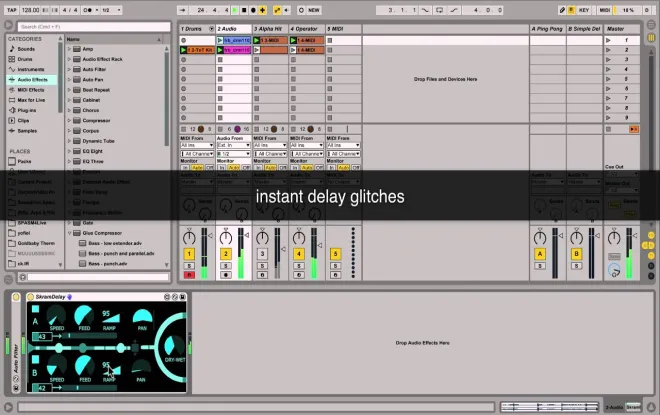Disarm the red record arm on track 1
This screenshot has height=415, width=660.
(x=189, y=275)
